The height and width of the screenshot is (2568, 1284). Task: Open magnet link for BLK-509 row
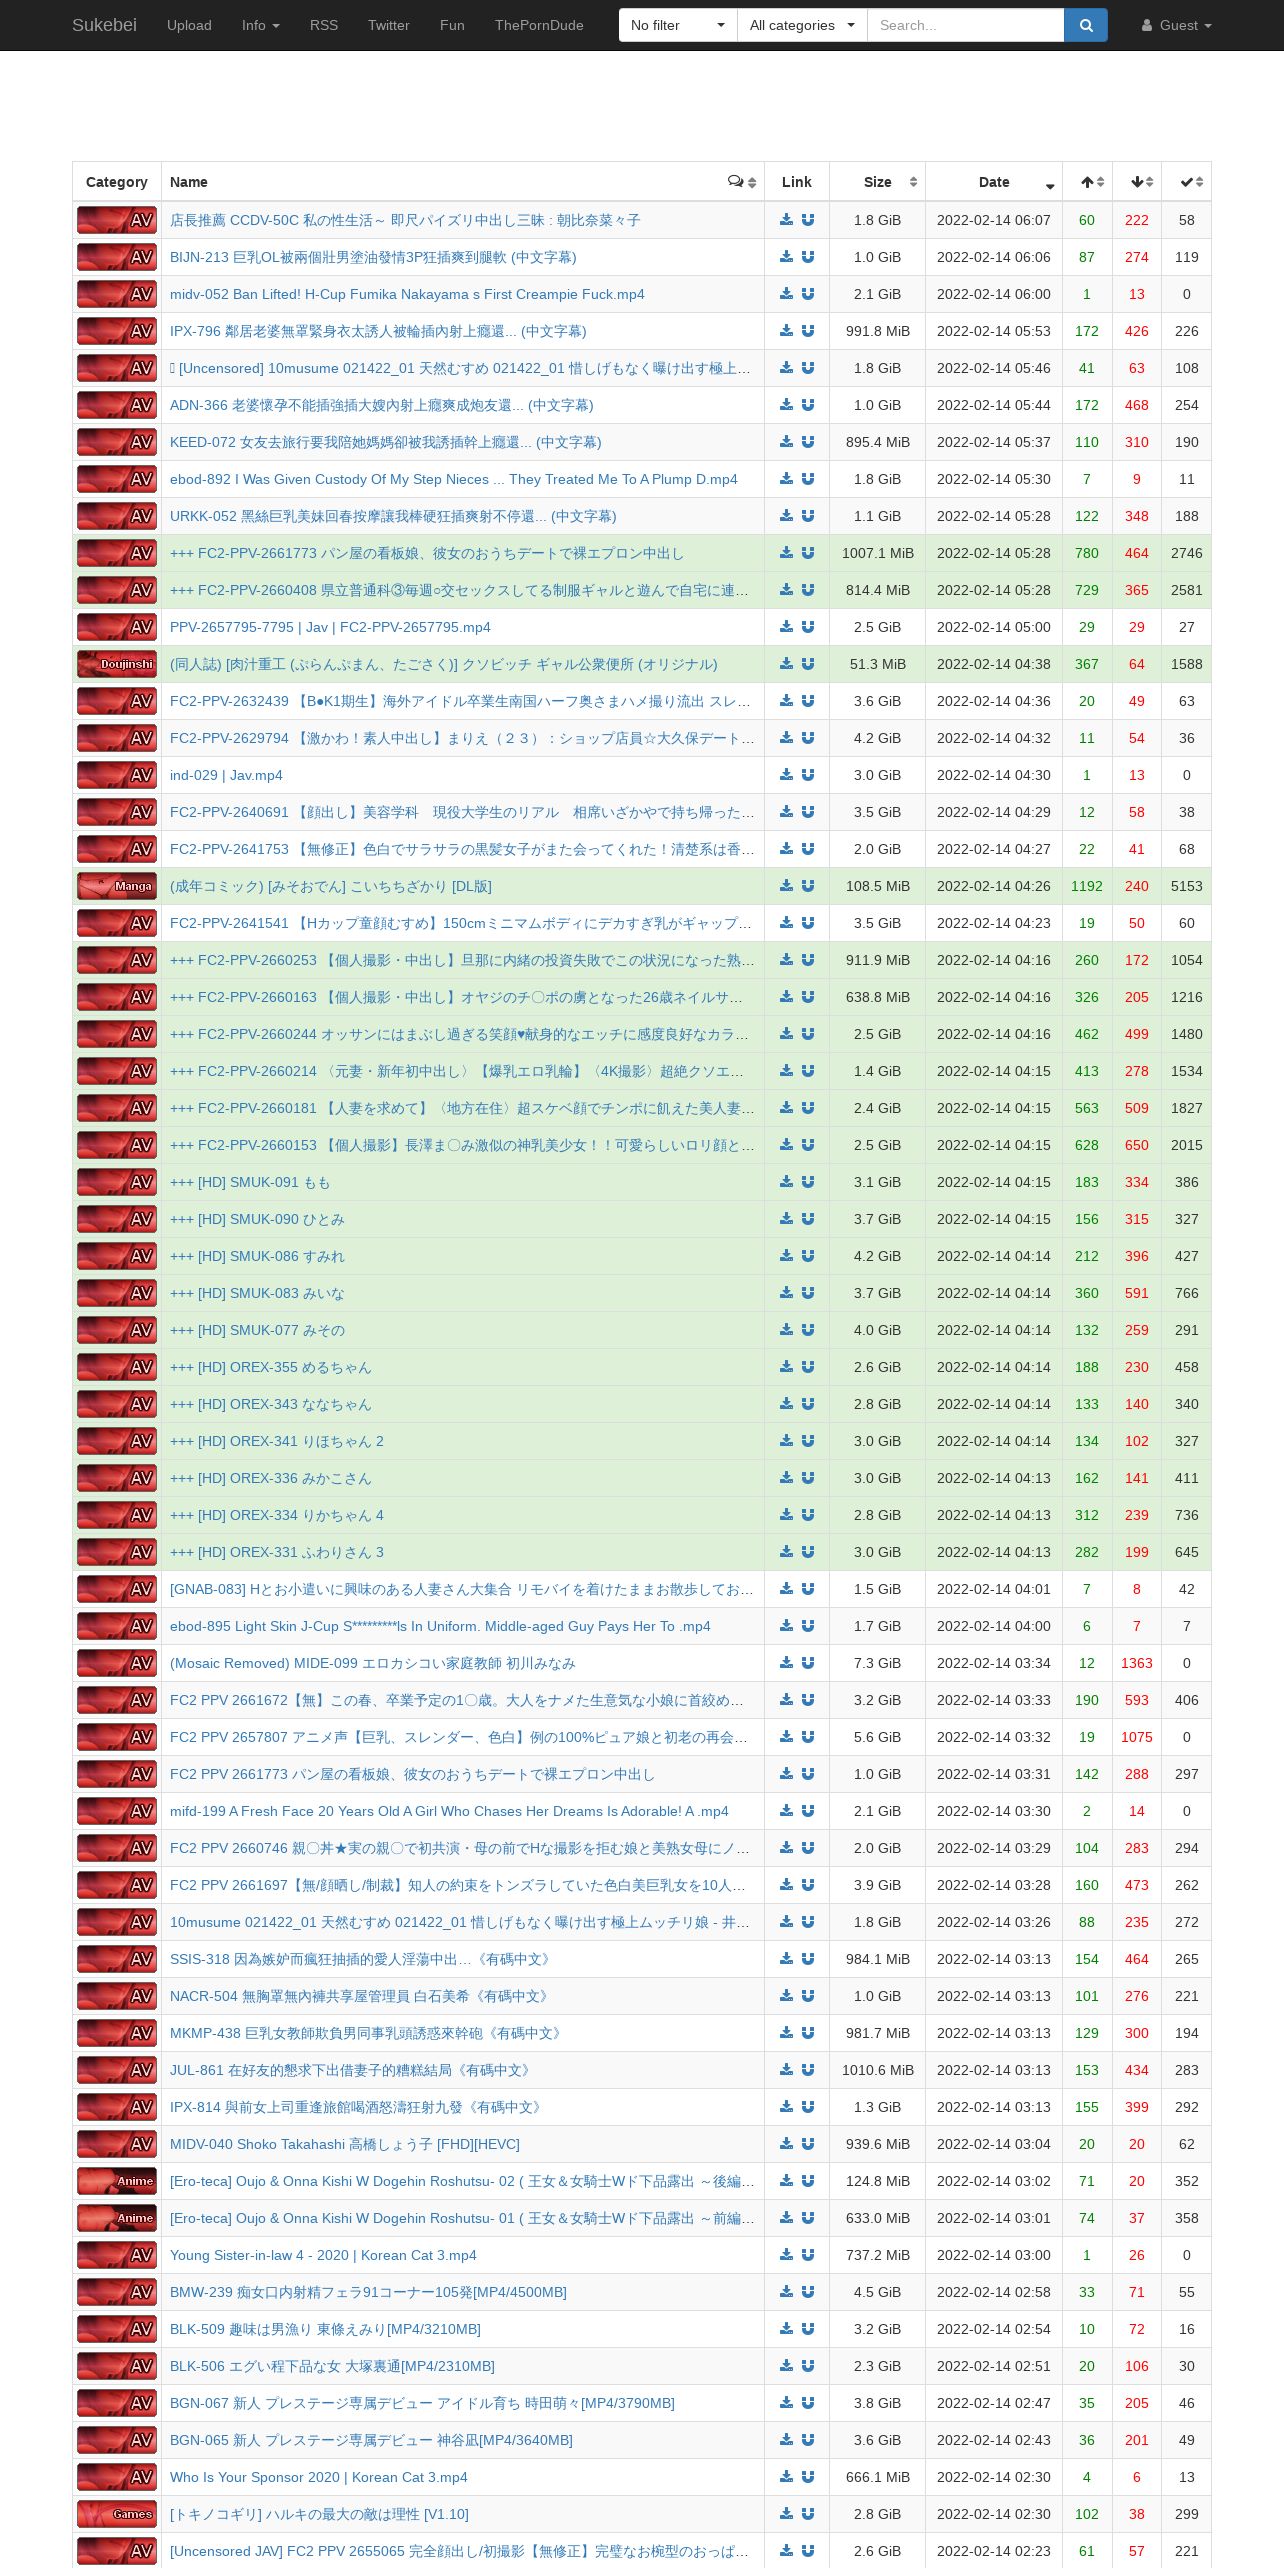pos(808,2329)
